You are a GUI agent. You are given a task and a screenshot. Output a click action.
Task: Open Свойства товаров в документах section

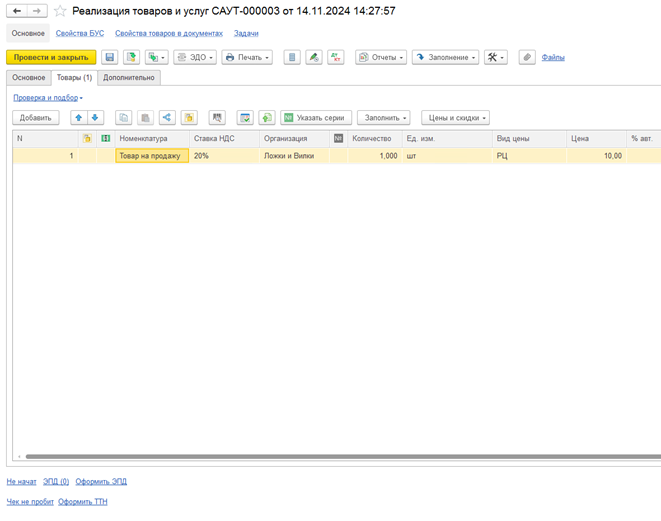click(169, 33)
